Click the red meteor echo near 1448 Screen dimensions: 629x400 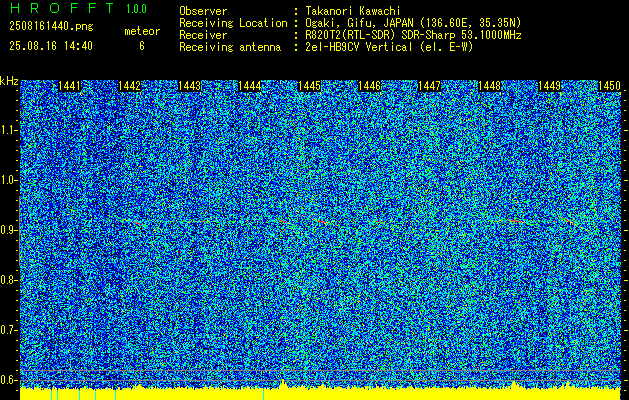(x=515, y=221)
